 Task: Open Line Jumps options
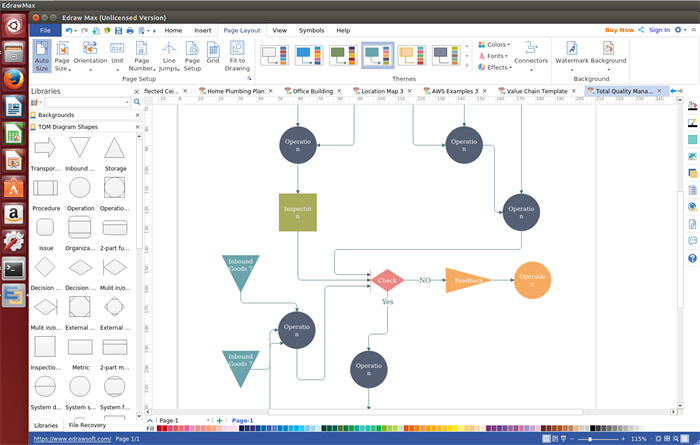pos(169,56)
